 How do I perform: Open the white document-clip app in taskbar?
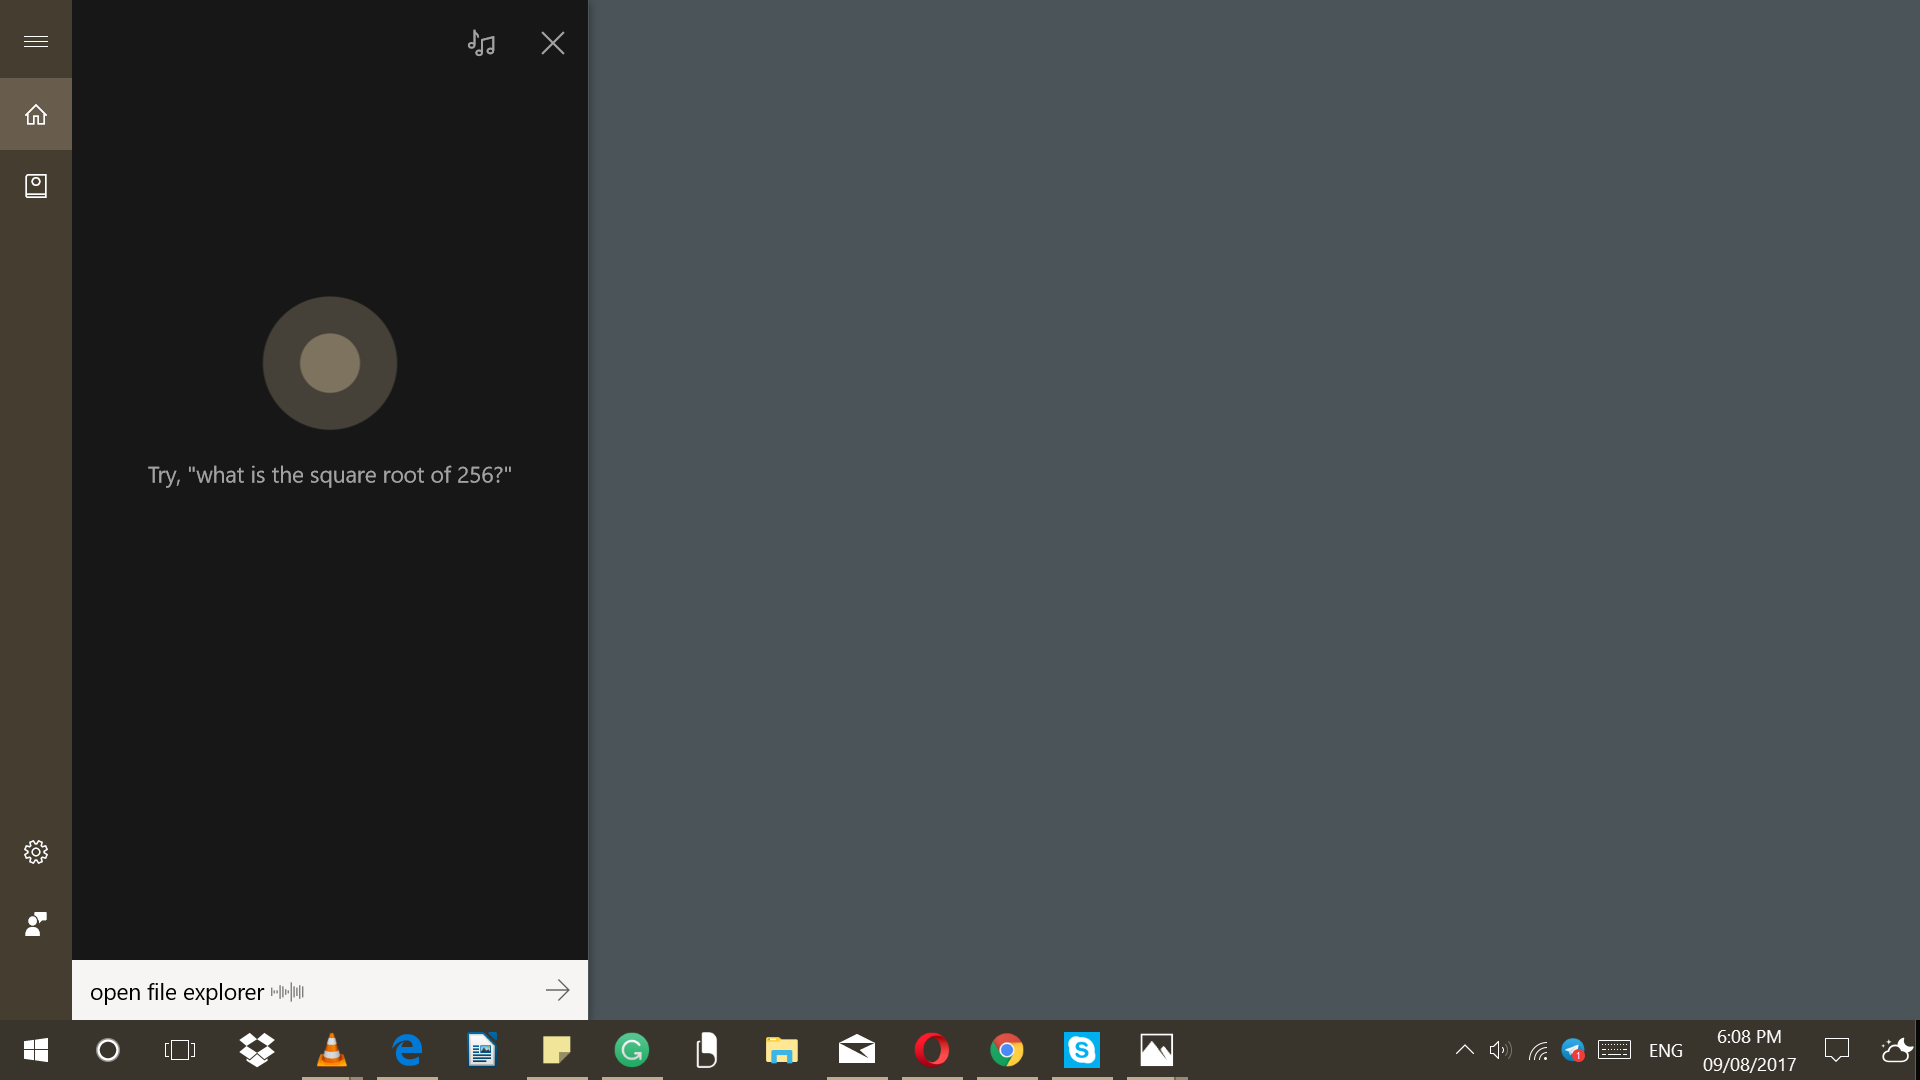click(x=707, y=1050)
